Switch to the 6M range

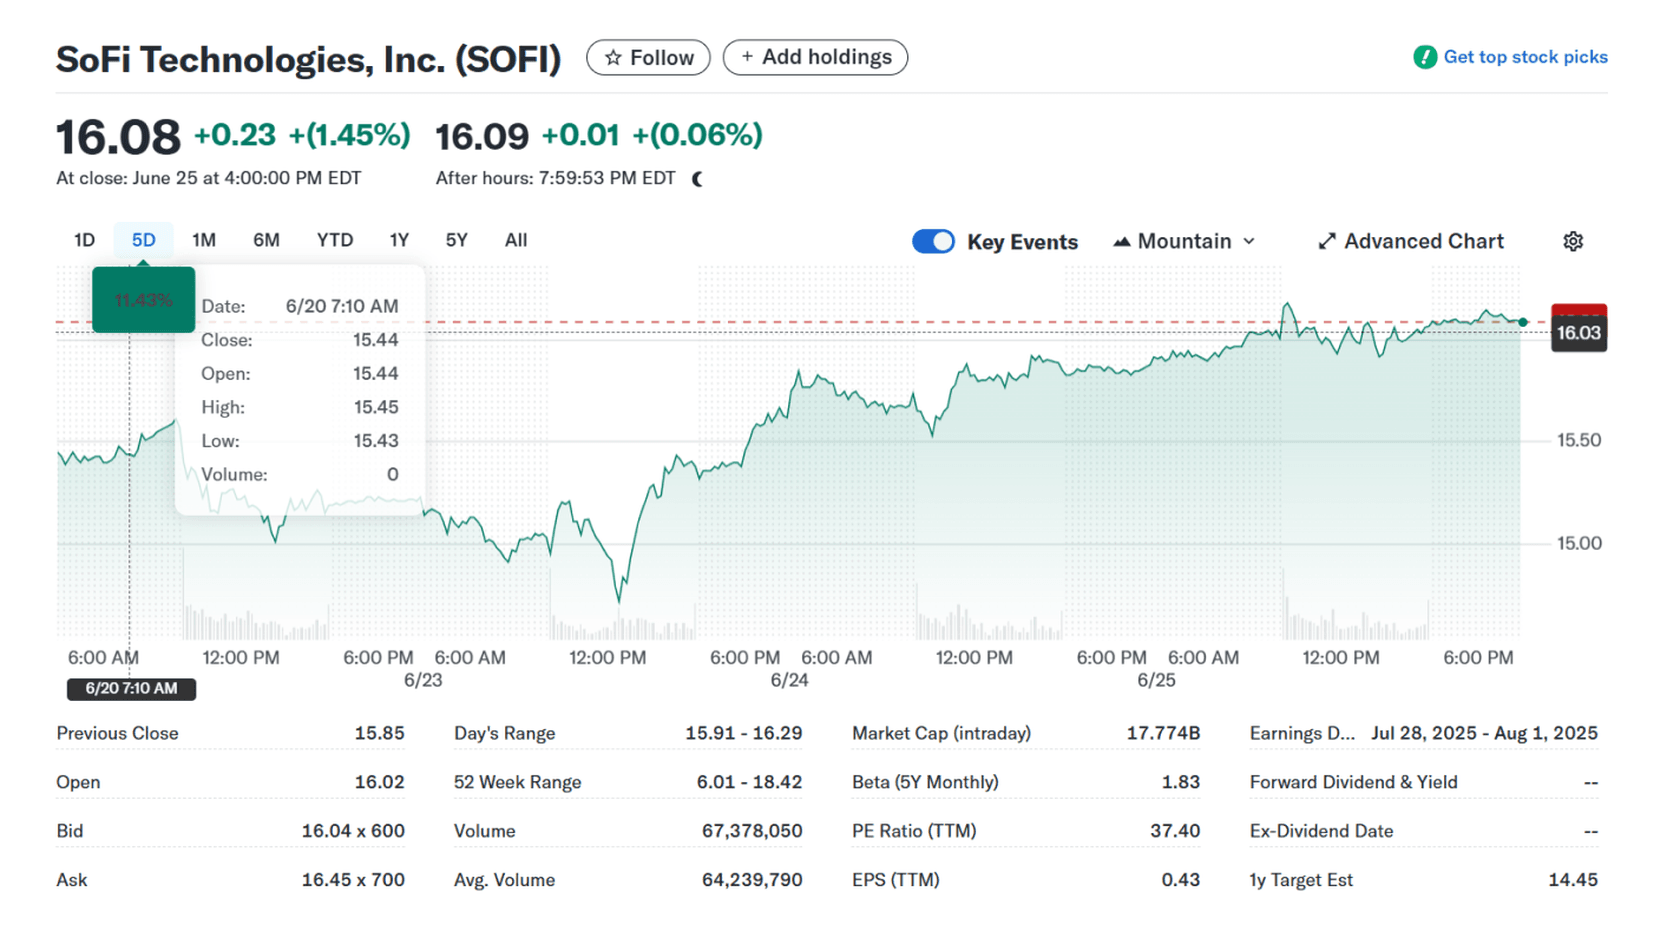click(x=266, y=240)
